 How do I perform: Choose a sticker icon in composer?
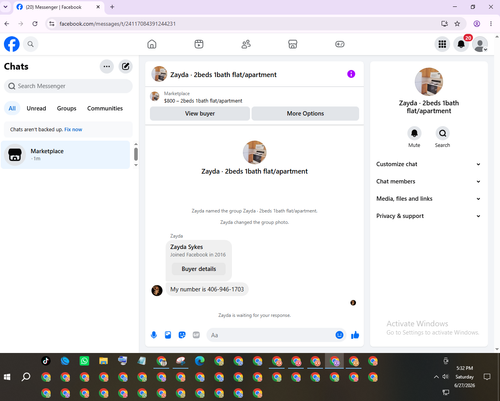pos(182,335)
